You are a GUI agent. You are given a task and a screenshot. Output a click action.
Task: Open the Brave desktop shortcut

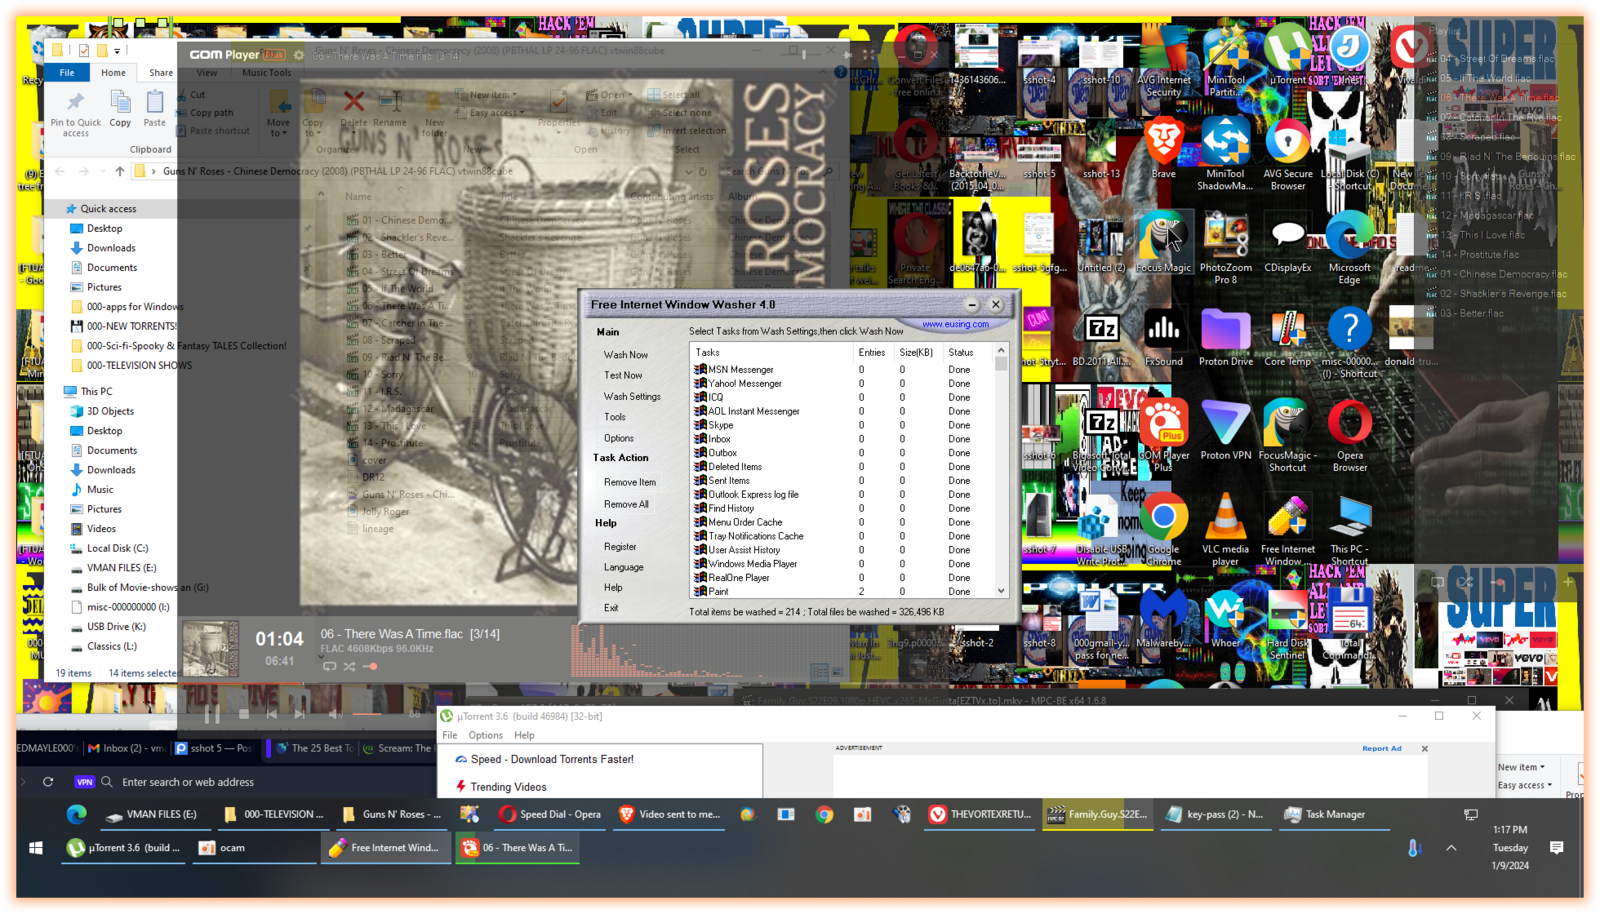(x=1163, y=148)
